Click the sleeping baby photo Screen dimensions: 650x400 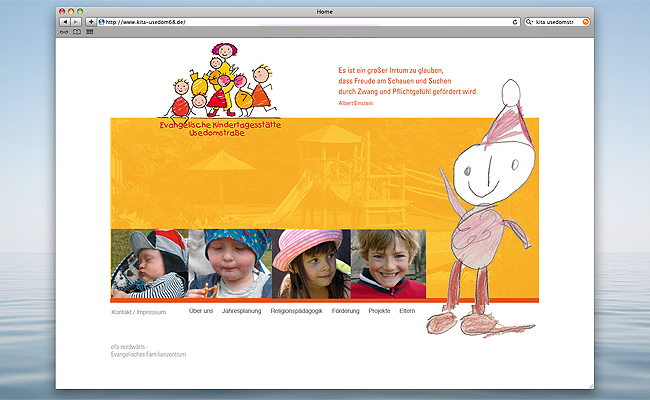click(150, 264)
